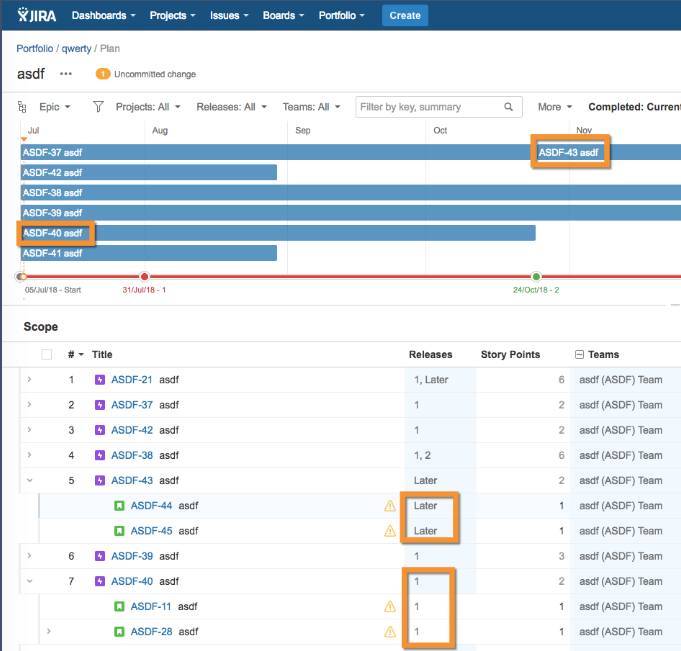Click the warning icon on ASDF-44

point(390,506)
